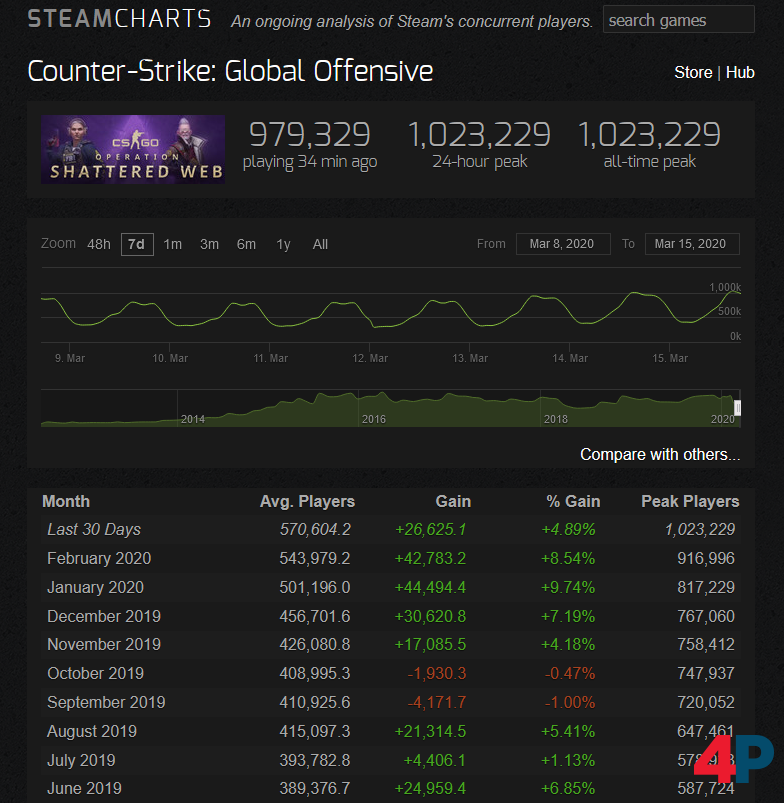Set chart zoom to 48h
This screenshot has width=784, height=804.
99,244
